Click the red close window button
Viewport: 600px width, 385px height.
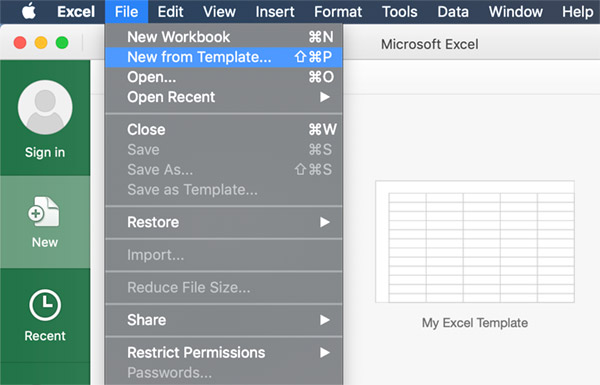[20, 42]
